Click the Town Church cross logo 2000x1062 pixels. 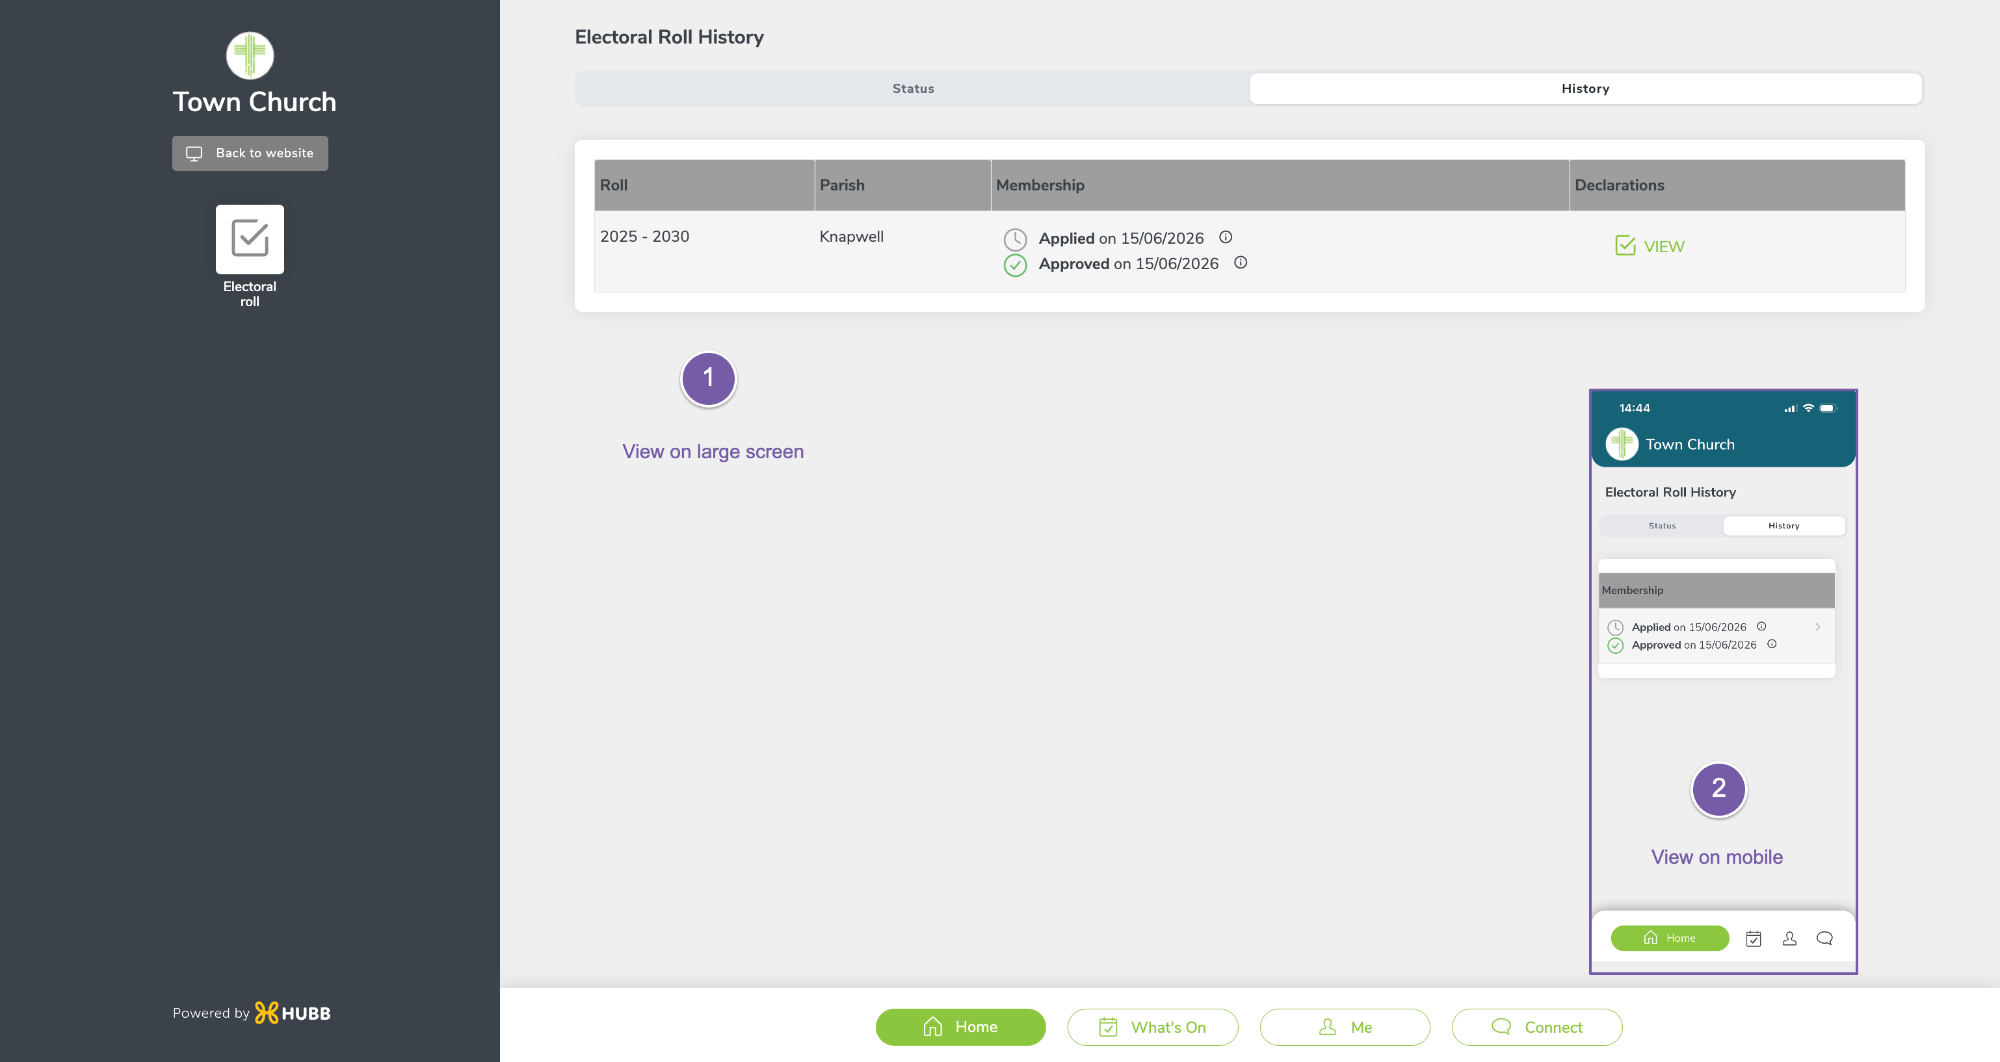(250, 55)
